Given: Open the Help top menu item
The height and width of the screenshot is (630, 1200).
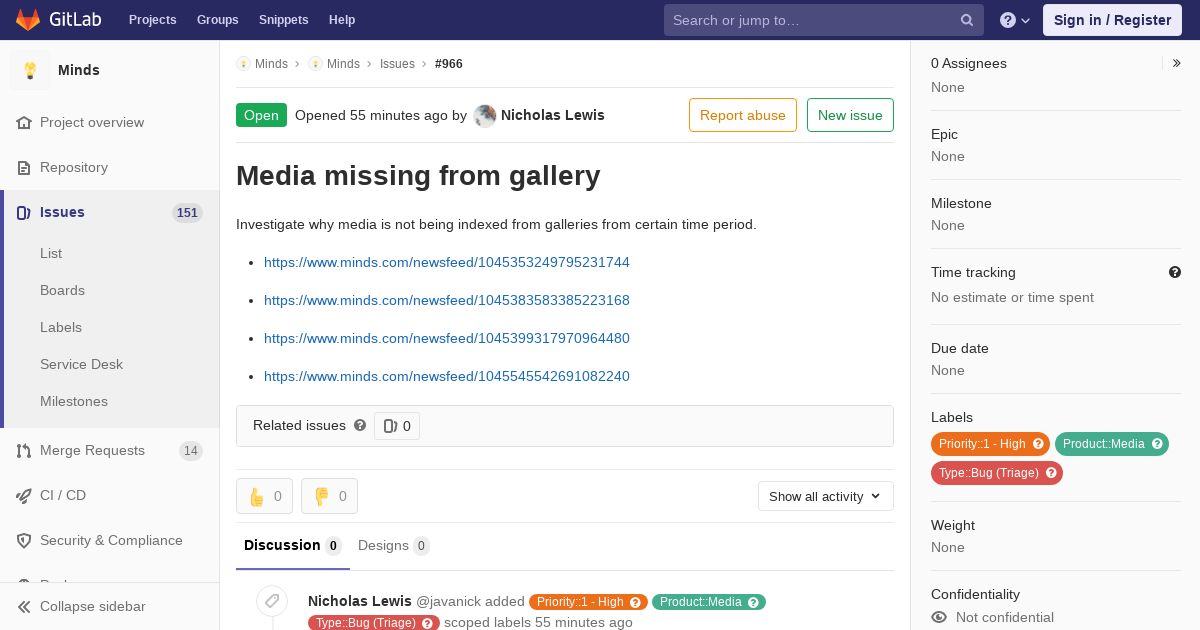Looking at the screenshot, I should [342, 20].
